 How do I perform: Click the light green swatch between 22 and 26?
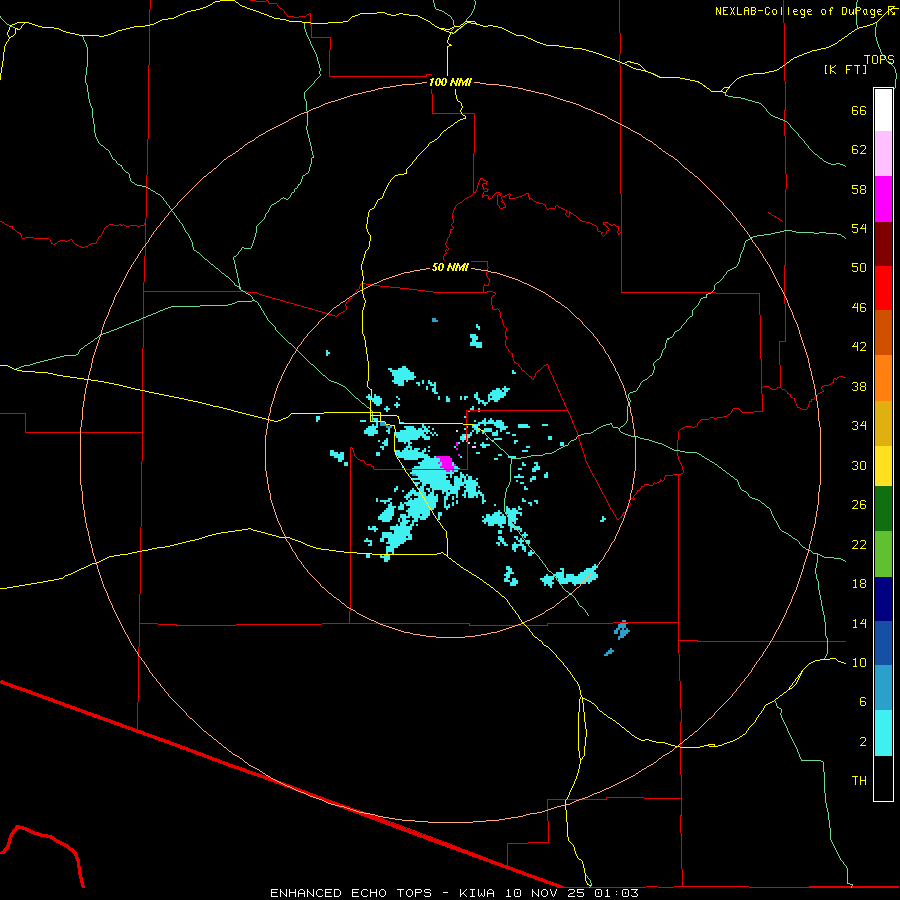[x=883, y=554]
